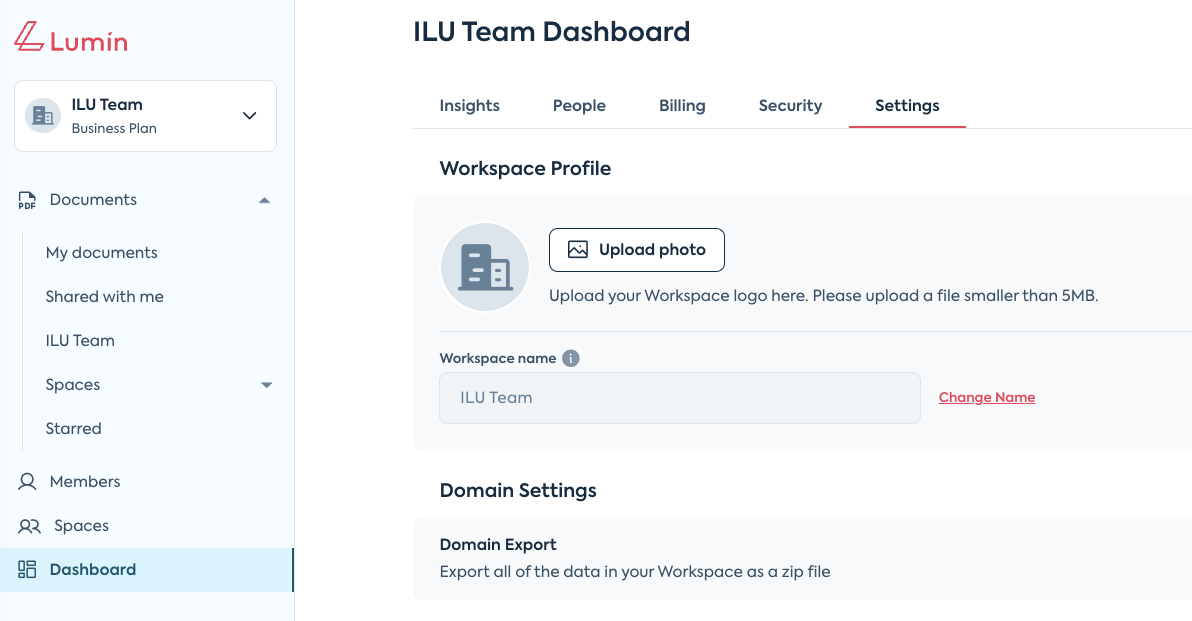
Task: Expand the Spaces submenu arrow under Documents
Action: [x=267, y=385]
